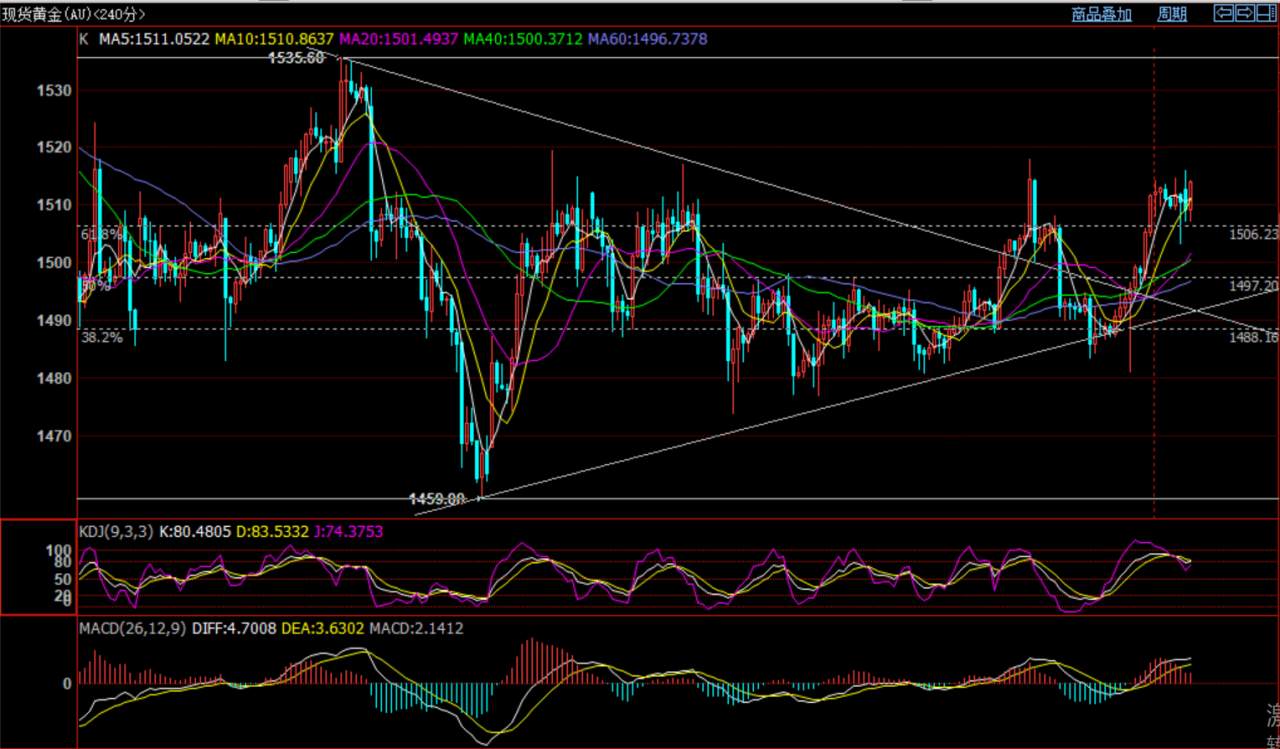Select the MA40:1500.3712 indicator label

523,39
